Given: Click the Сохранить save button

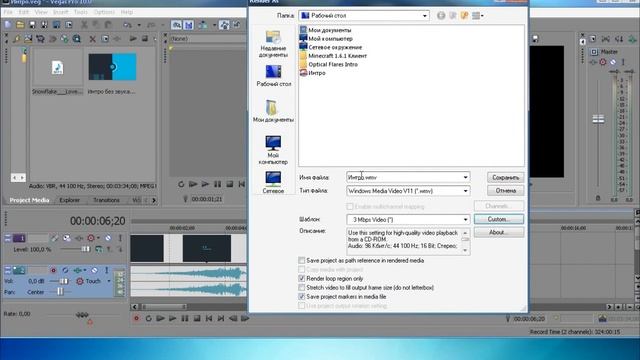Looking at the screenshot, I should tap(505, 178).
